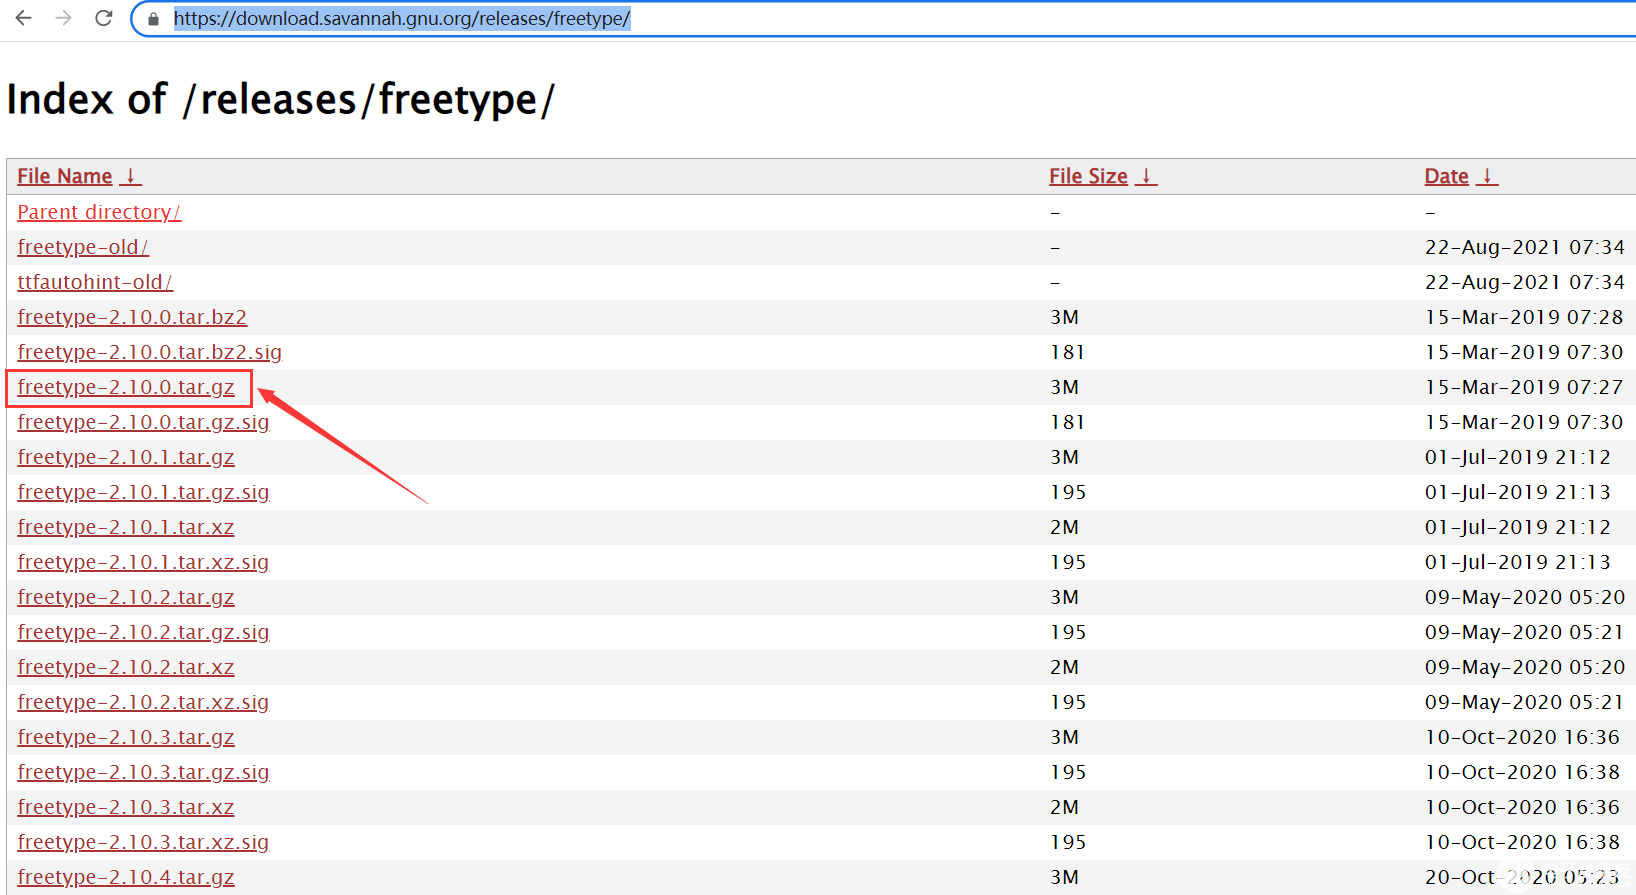Open the freetype-old/ folder
The width and height of the screenshot is (1636, 895).
[83, 247]
